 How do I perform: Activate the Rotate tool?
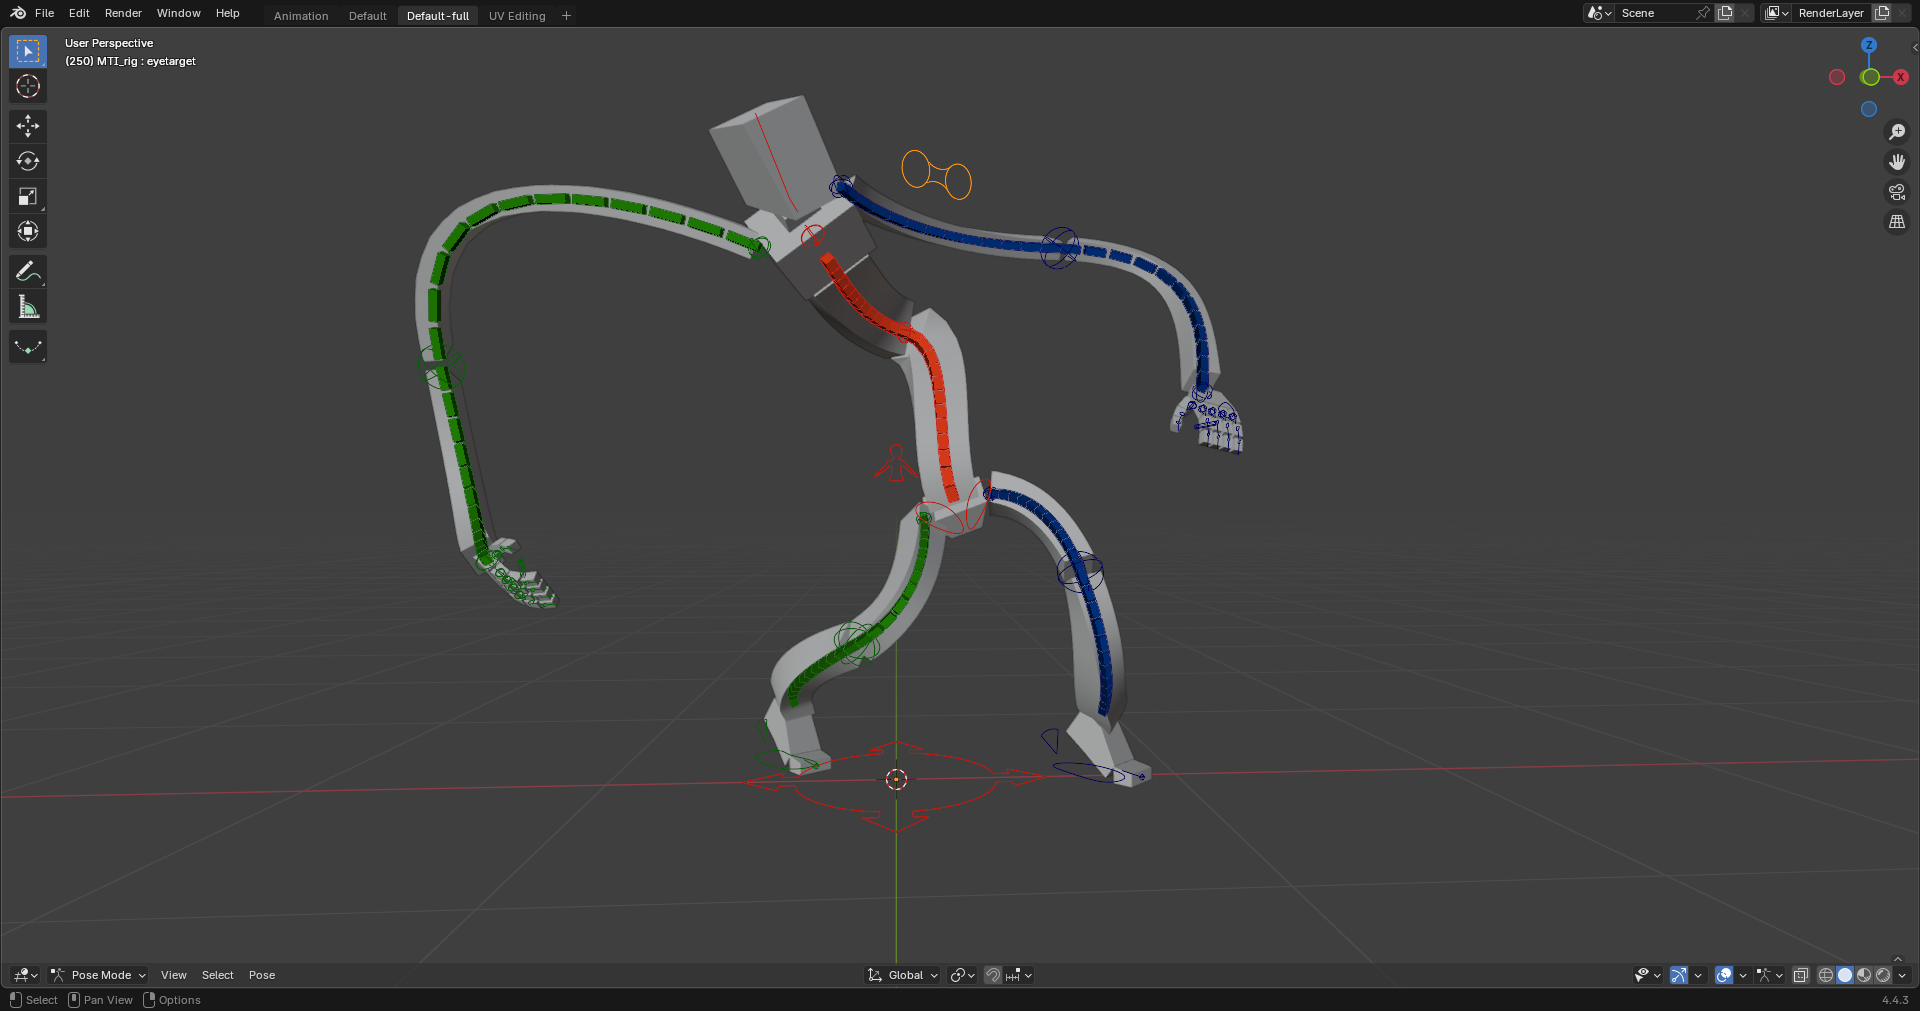[28, 161]
